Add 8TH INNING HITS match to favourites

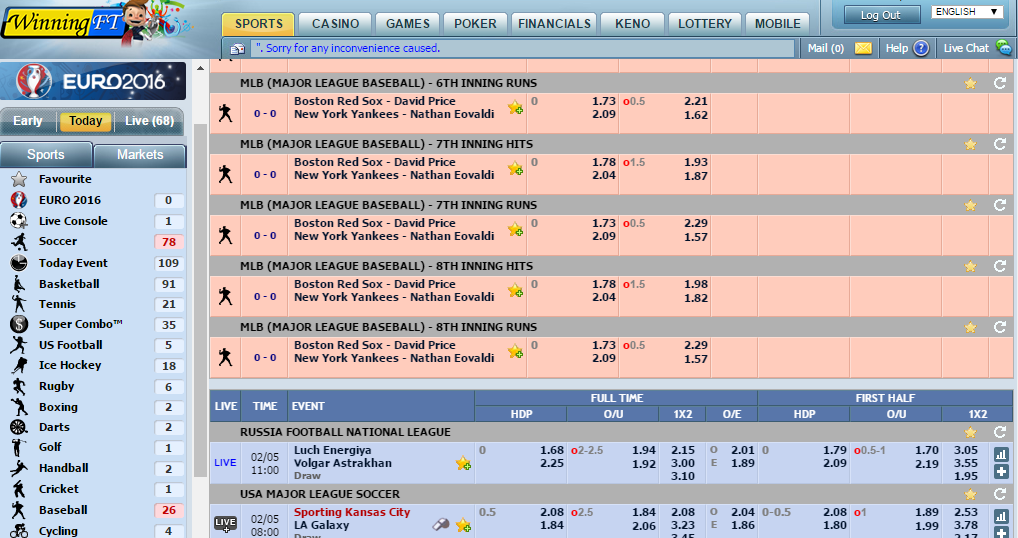(515, 291)
